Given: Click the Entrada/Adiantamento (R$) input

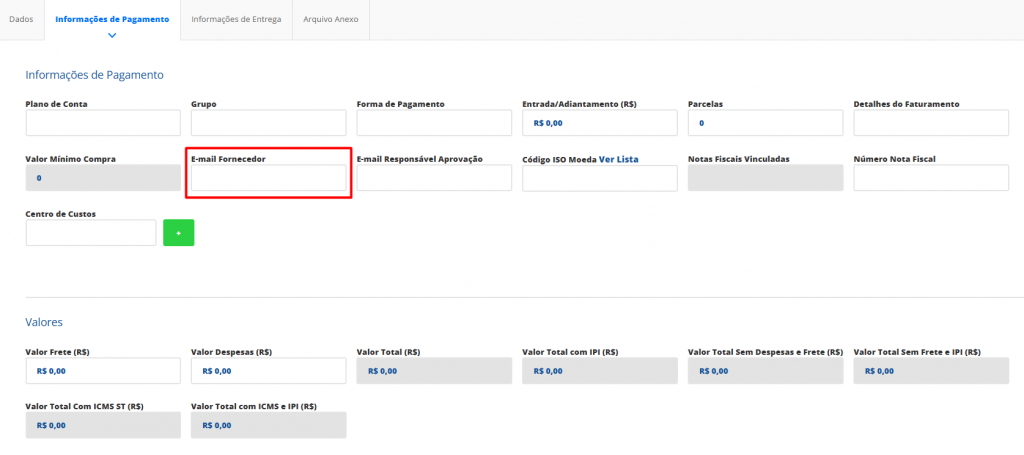Looking at the screenshot, I should (600, 123).
